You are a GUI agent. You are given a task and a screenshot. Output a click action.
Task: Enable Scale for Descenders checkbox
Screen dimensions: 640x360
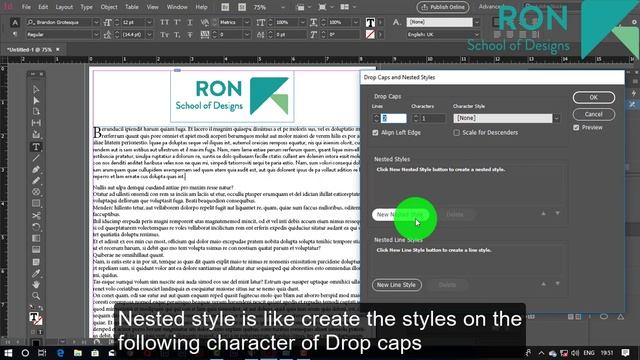click(456, 133)
